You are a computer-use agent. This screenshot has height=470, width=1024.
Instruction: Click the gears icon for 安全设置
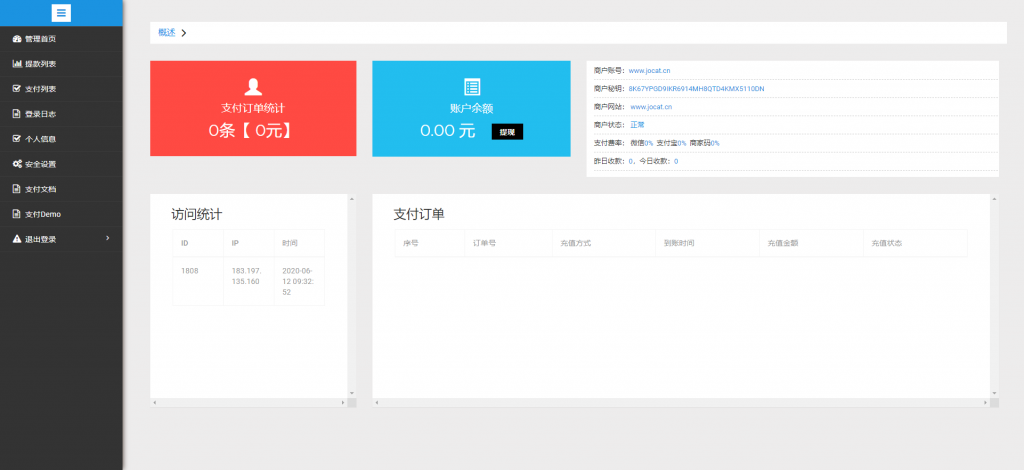(x=16, y=164)
